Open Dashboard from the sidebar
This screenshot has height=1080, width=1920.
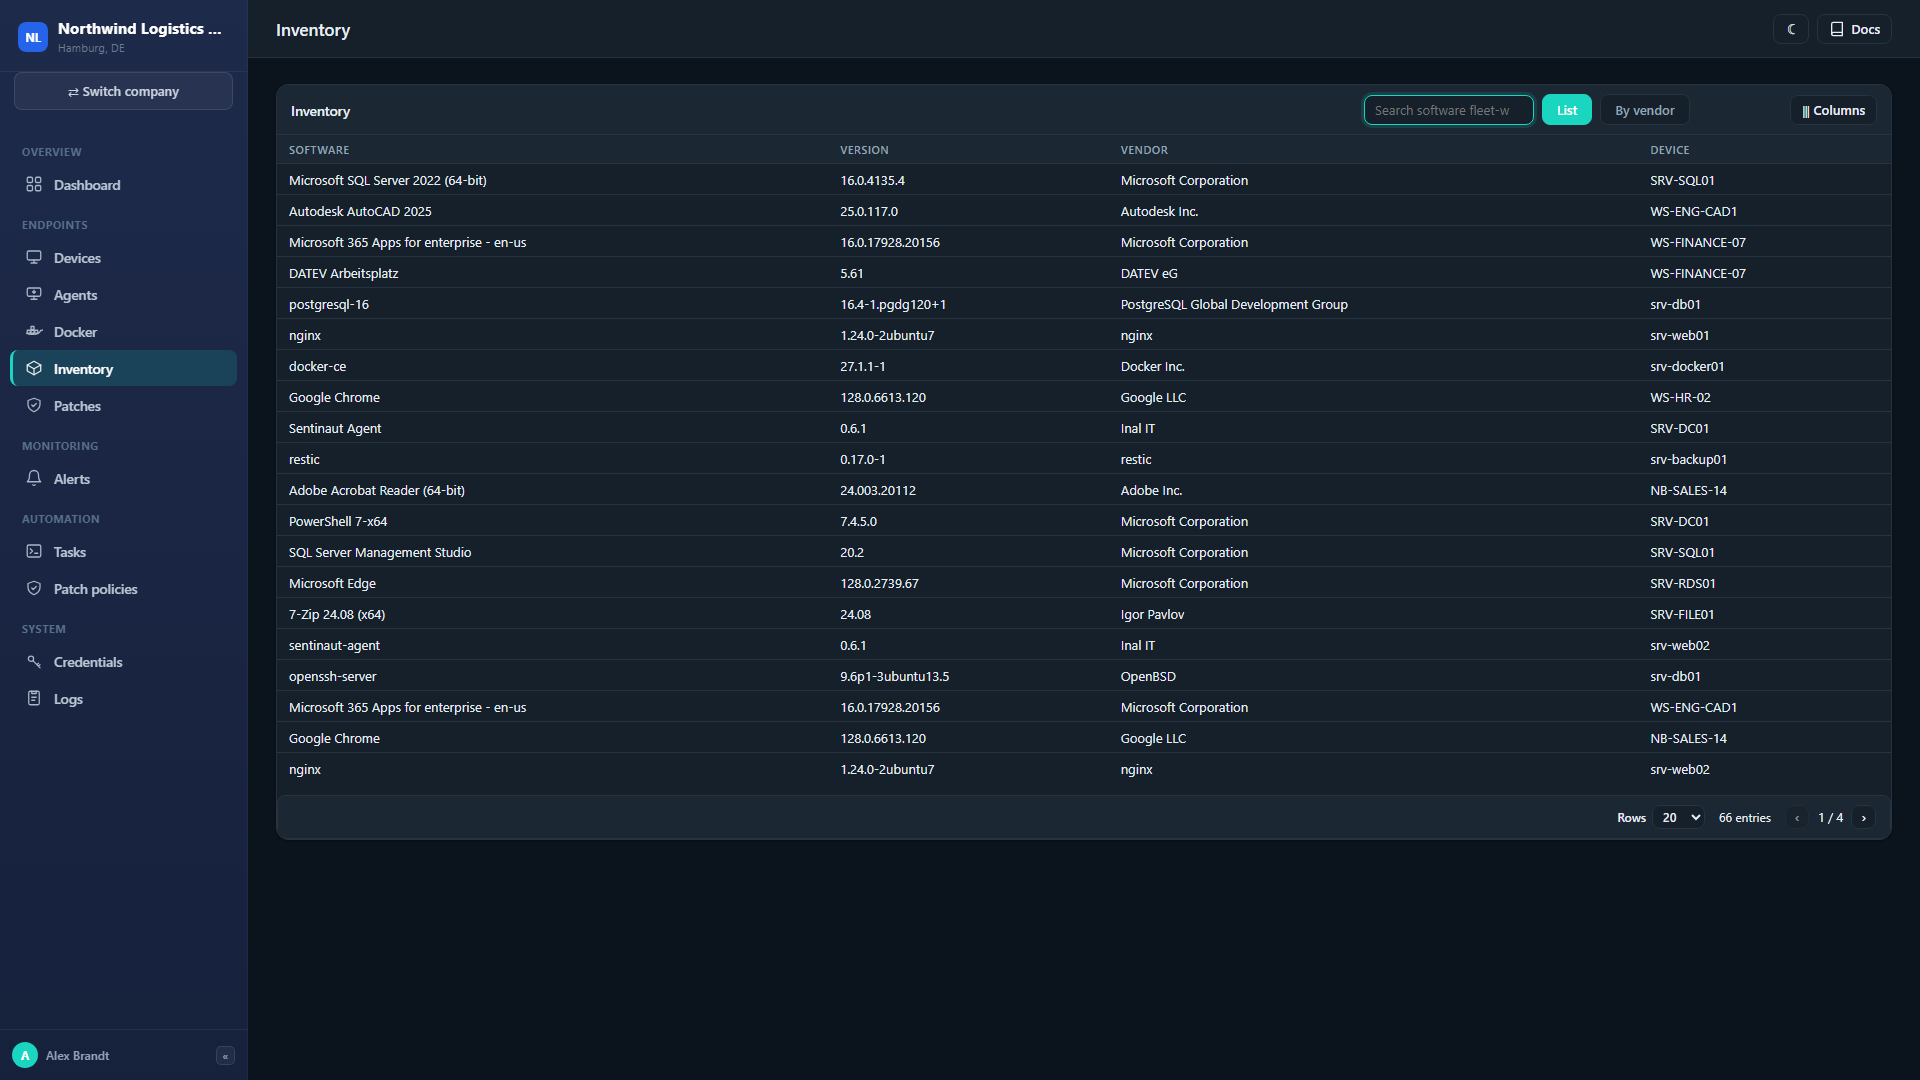[124, 185]
